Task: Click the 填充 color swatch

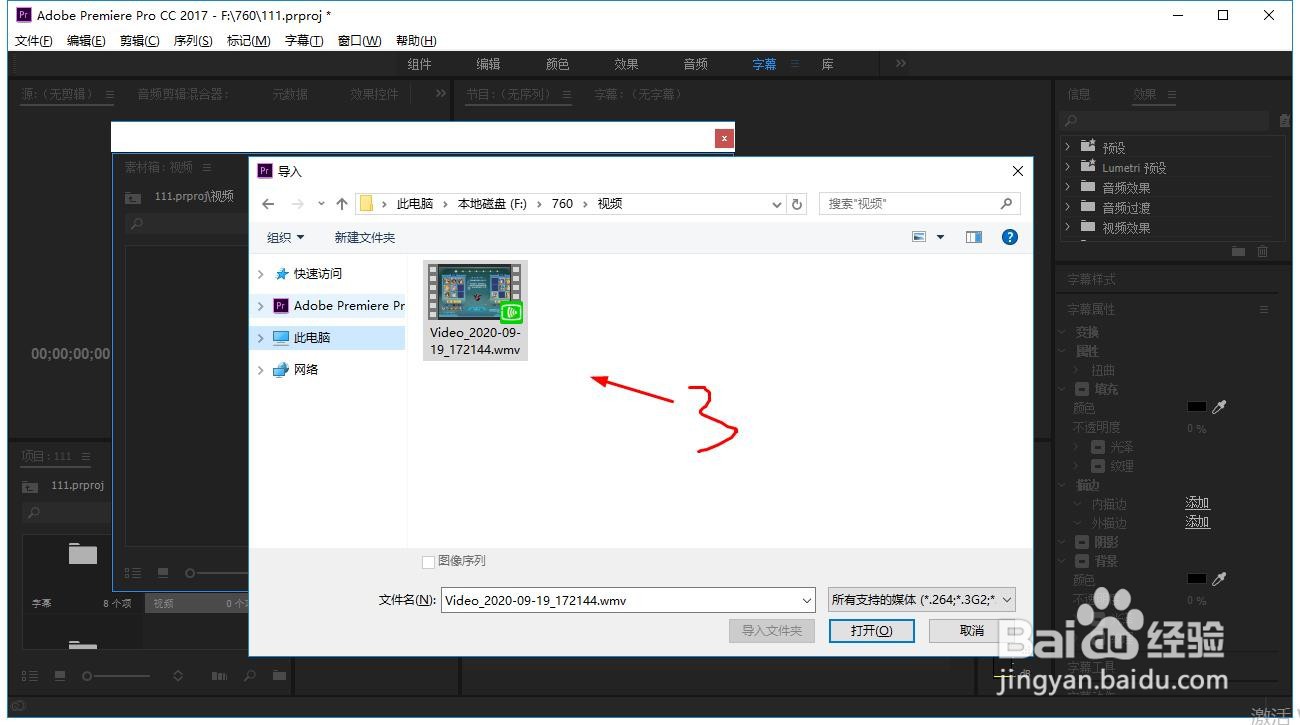Action: [1196, 407]
